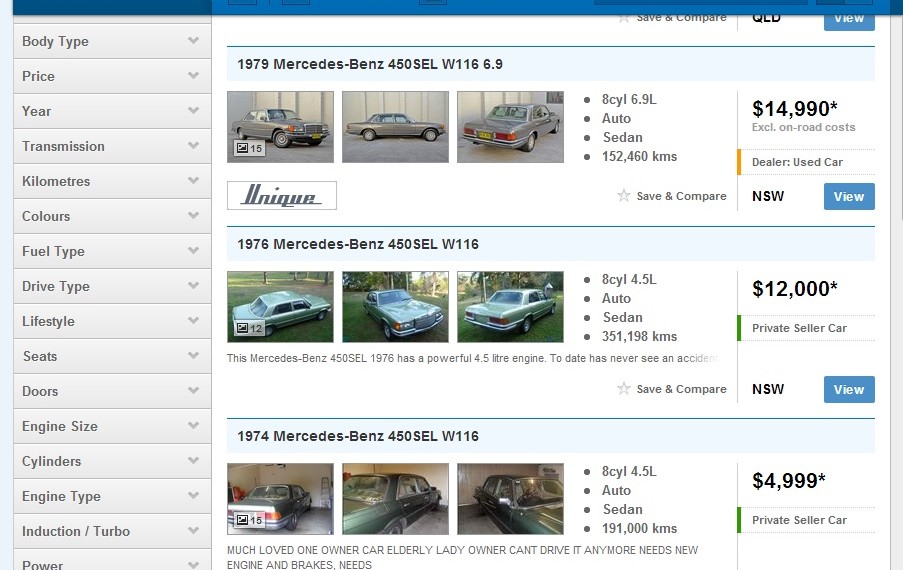
Task: Click the MUCH LOVED ONE OWNER CAR description
Action: pos(462,557)
